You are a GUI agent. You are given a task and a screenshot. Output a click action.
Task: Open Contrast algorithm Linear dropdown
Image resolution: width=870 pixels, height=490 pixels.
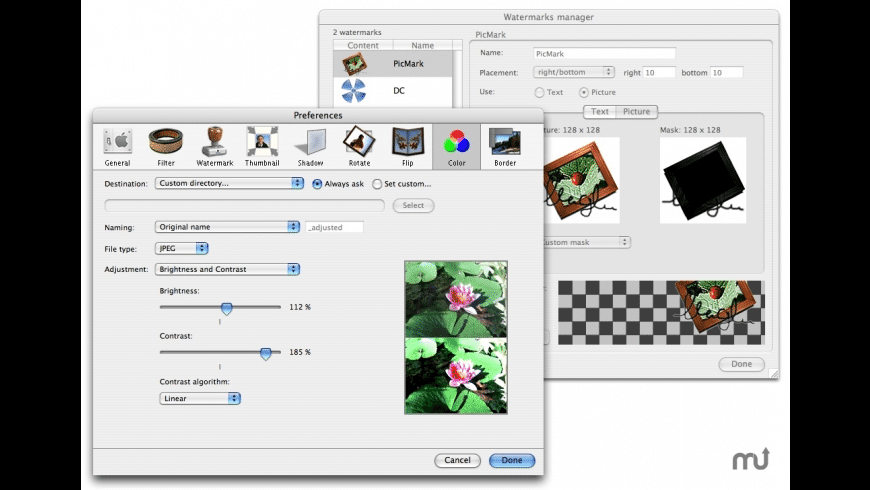point(200,398)
